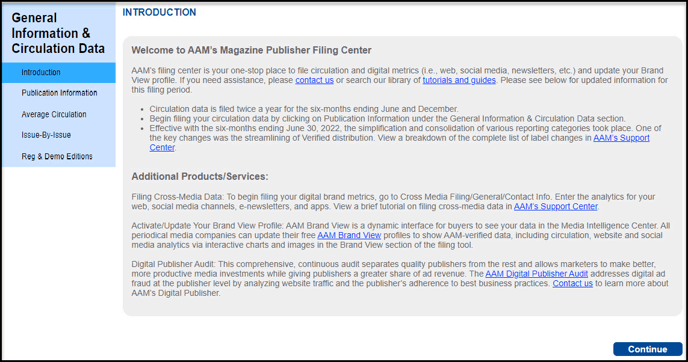
Task: Open Reg & Demo Editions
Action: 58,156
